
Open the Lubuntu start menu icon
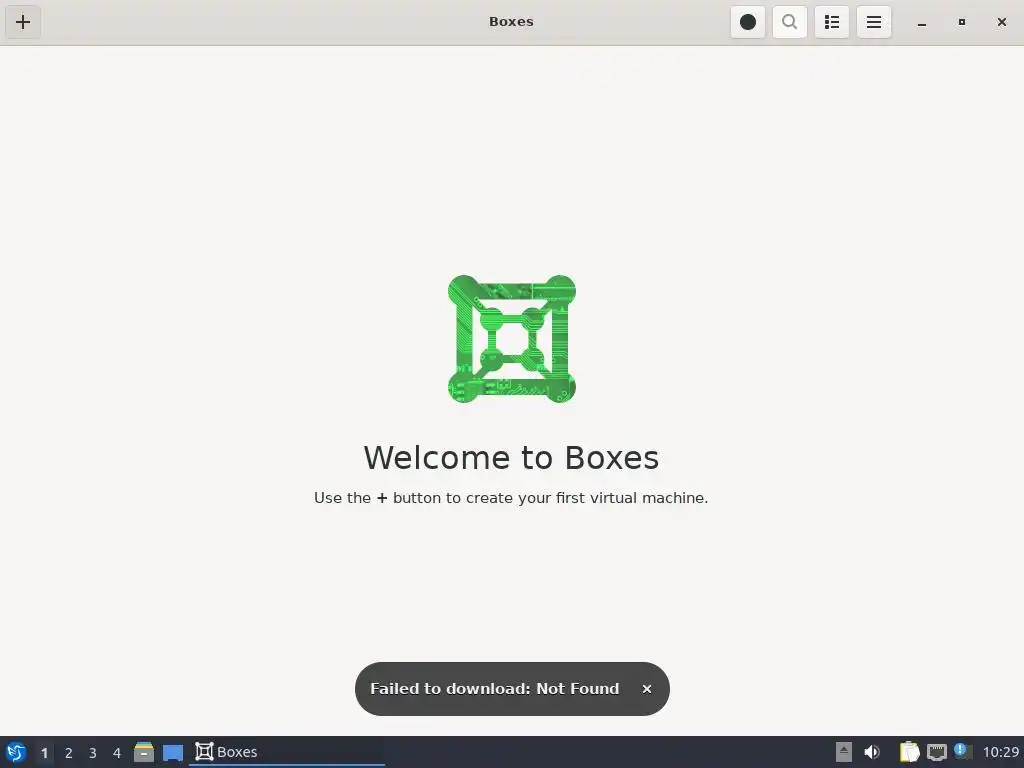click(x=16, y=752)
